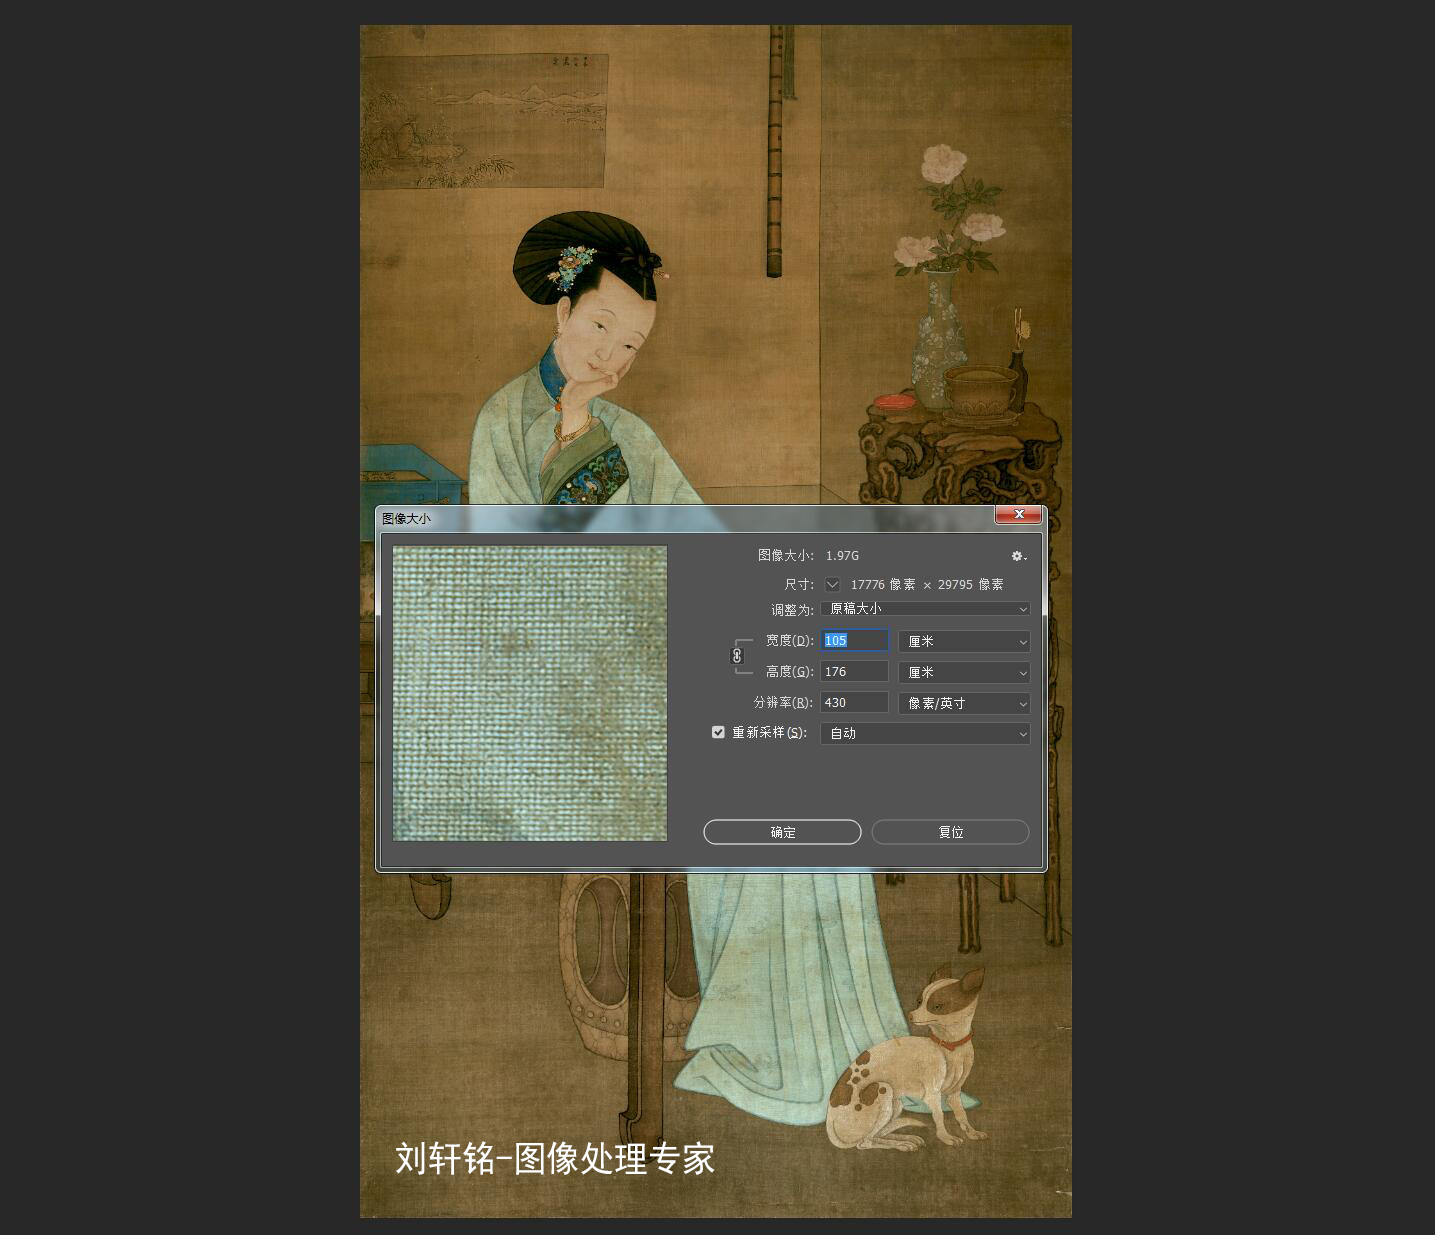Click the 17776 像素 × 29795 像素 dimensions text
Viewport: 1435px width, 1235px height.
pyautogui.click(x=927, y=584)
